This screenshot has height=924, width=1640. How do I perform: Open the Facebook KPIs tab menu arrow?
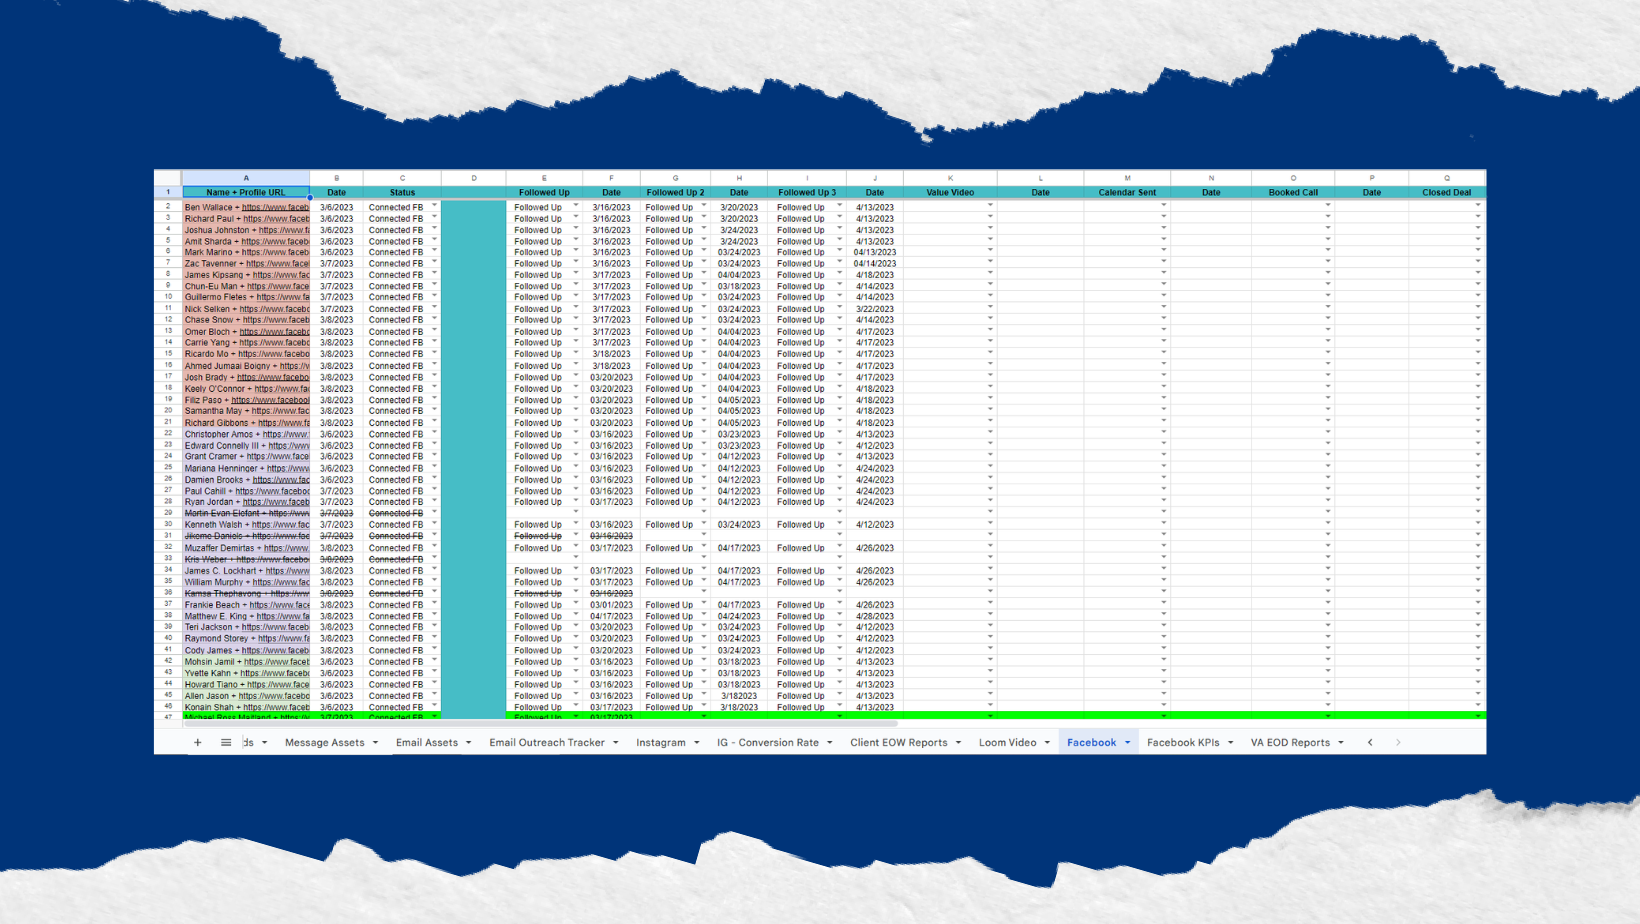click(1230, 743)
